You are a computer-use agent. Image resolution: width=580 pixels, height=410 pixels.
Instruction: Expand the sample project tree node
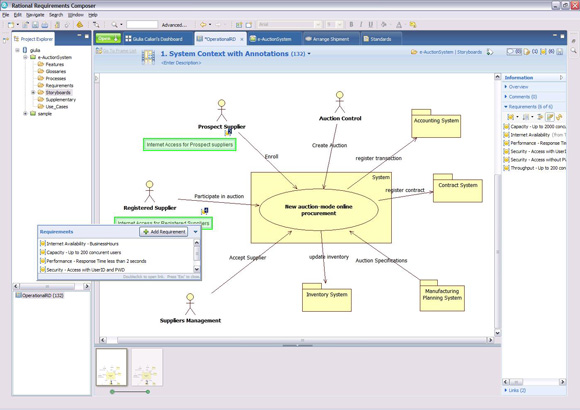click(x=25, y=114)
